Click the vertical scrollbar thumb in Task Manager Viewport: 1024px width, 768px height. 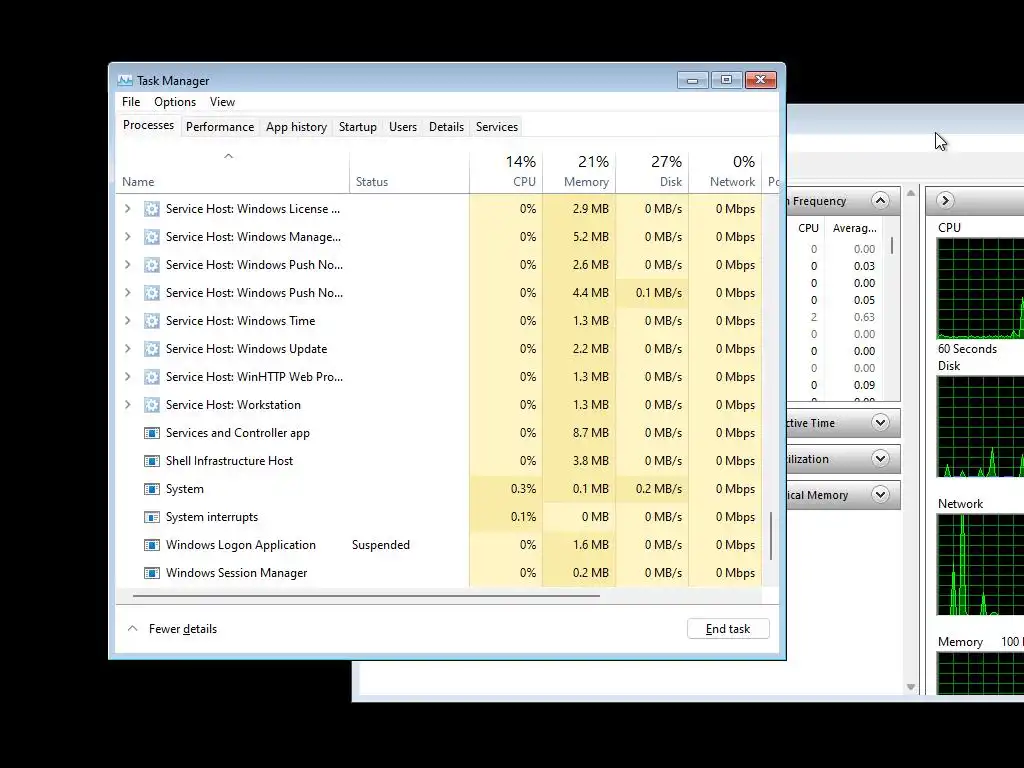click(771, 536)
